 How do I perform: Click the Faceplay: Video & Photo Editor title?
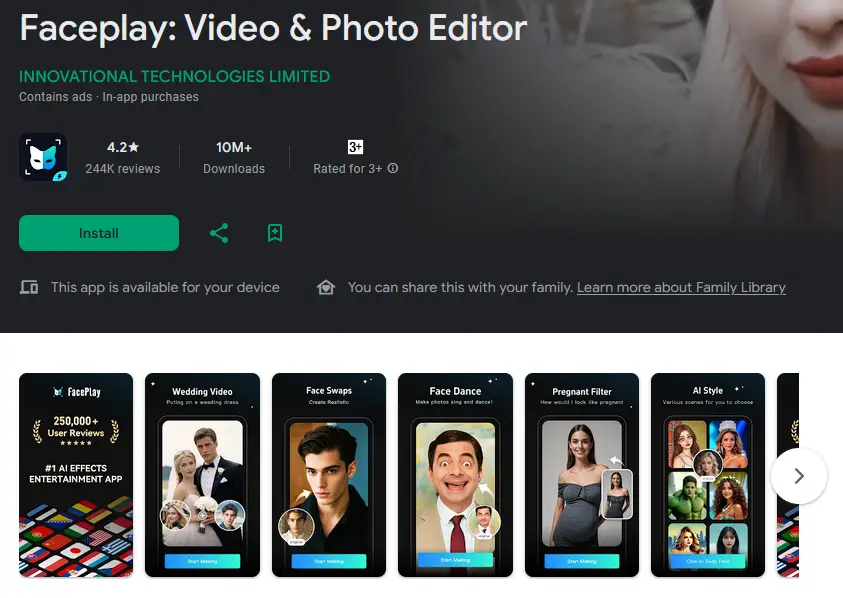(x=273, y=27)
